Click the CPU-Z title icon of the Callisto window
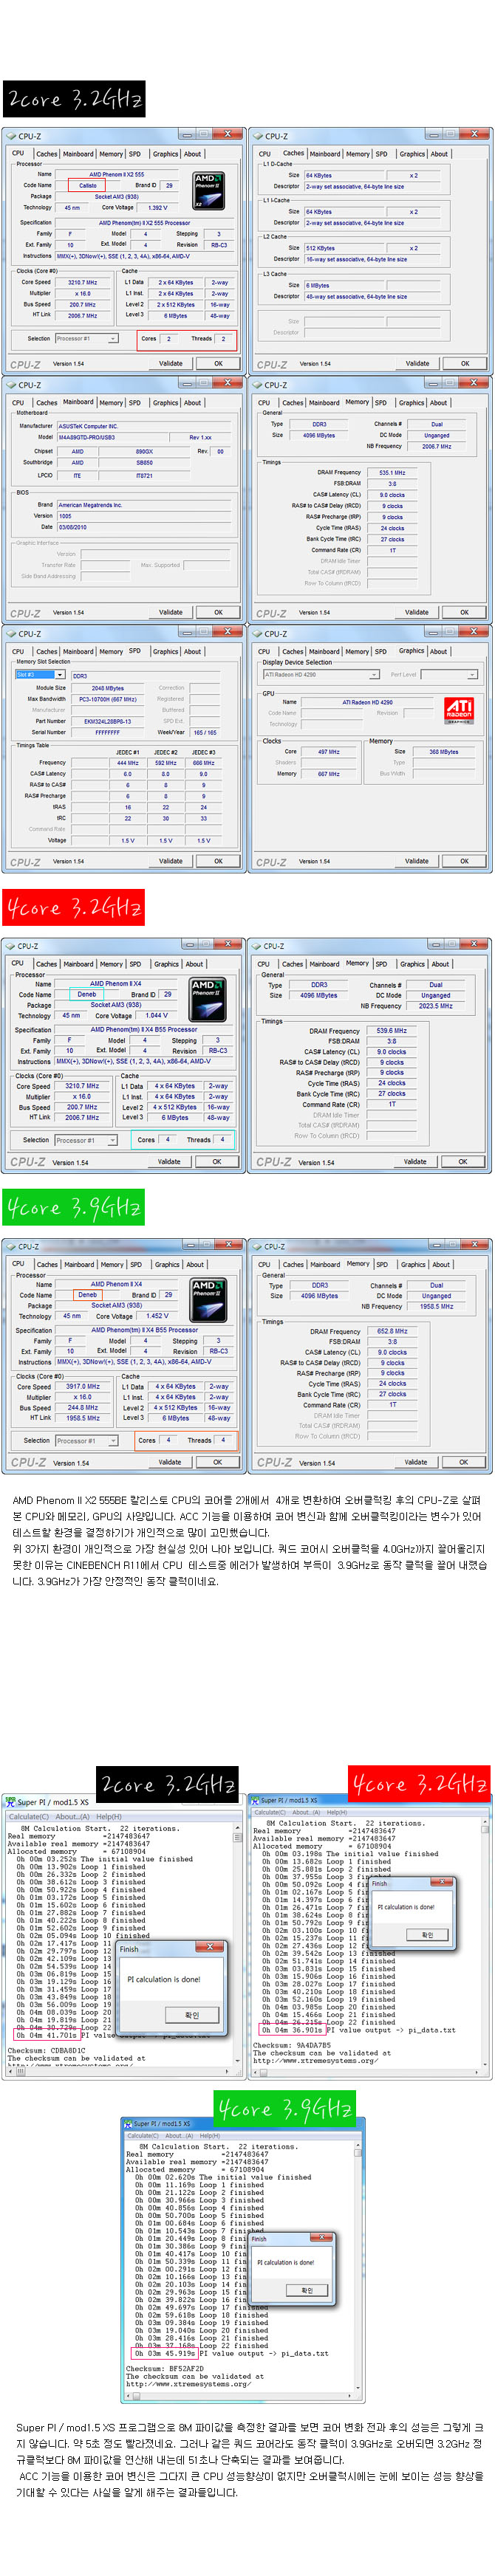The height and width of the screenshot is (2576, 495). click(12, 136)
